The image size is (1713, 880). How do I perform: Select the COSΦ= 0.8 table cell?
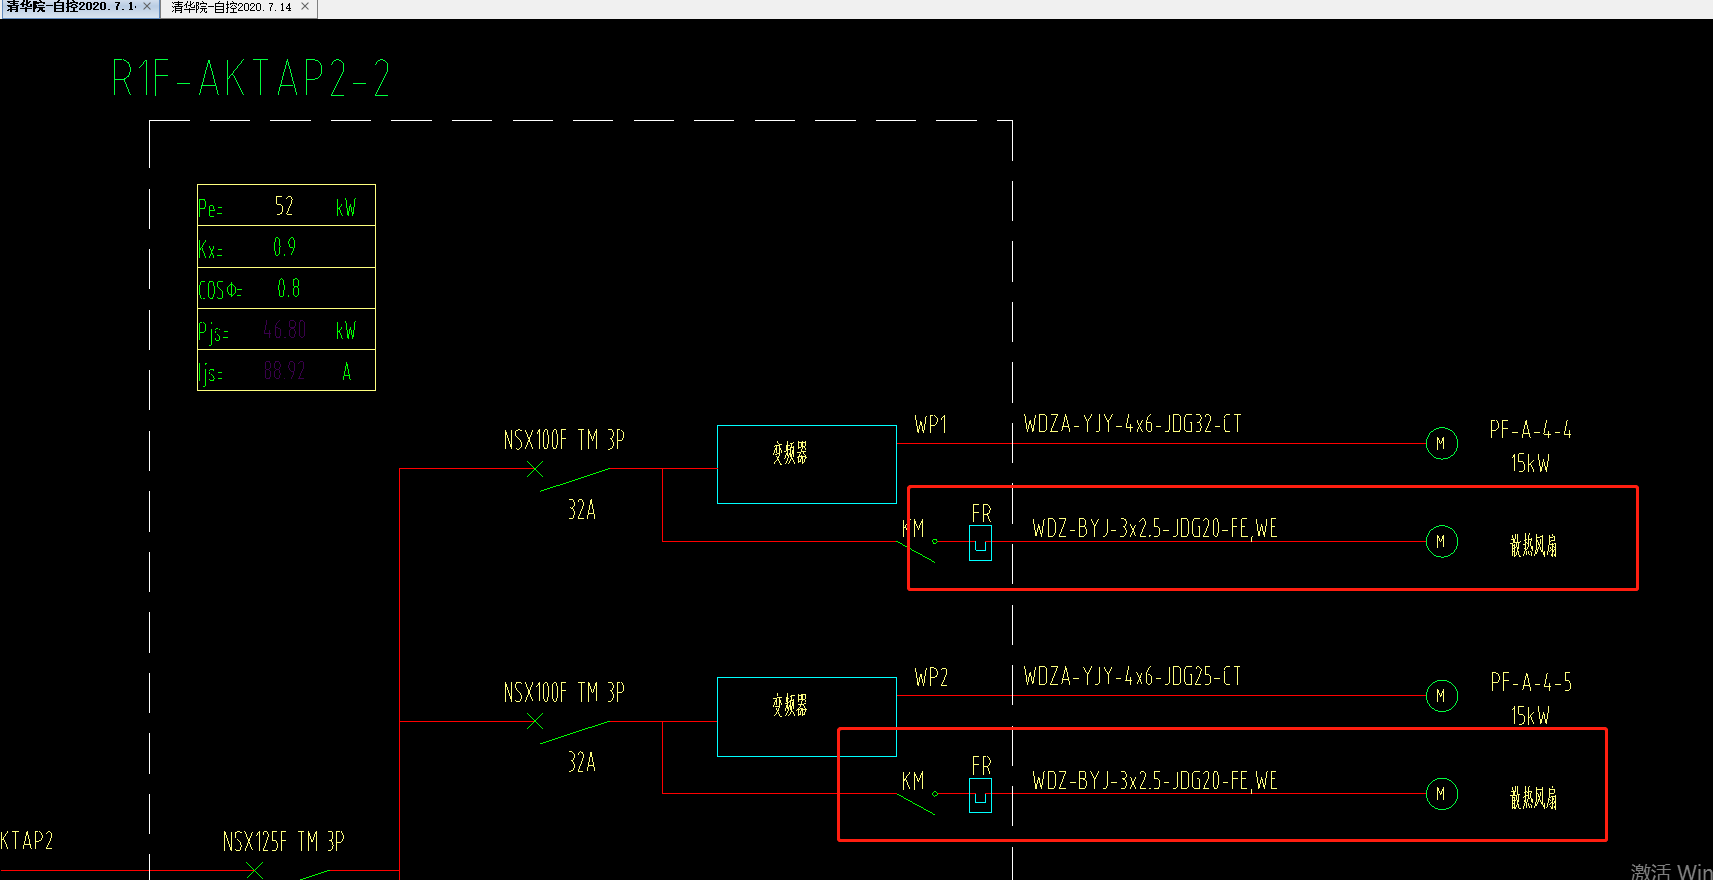(x=286, y=288)
